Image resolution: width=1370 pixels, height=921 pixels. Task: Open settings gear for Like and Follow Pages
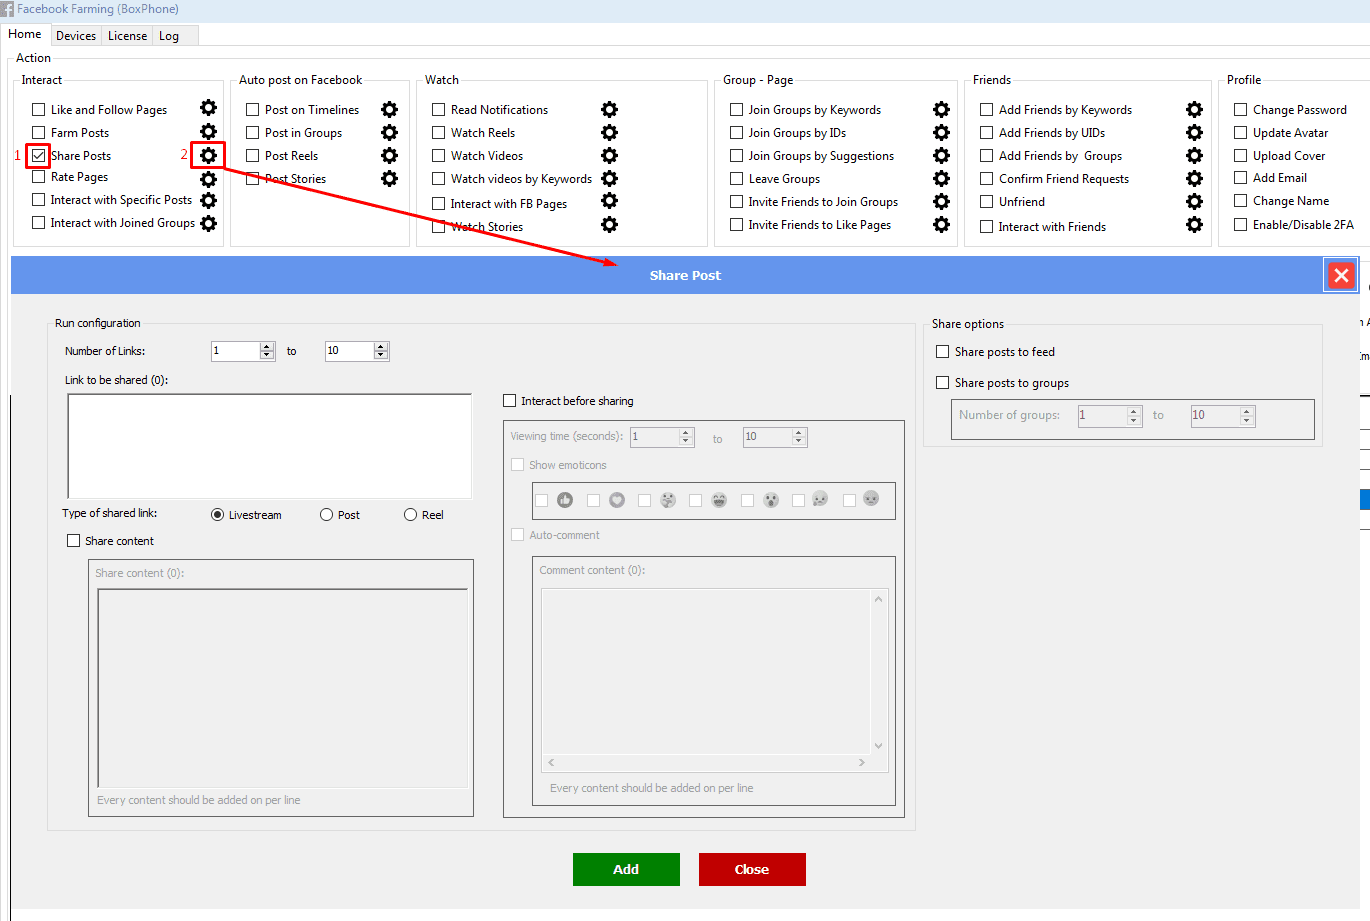click(x=208, y=108)
